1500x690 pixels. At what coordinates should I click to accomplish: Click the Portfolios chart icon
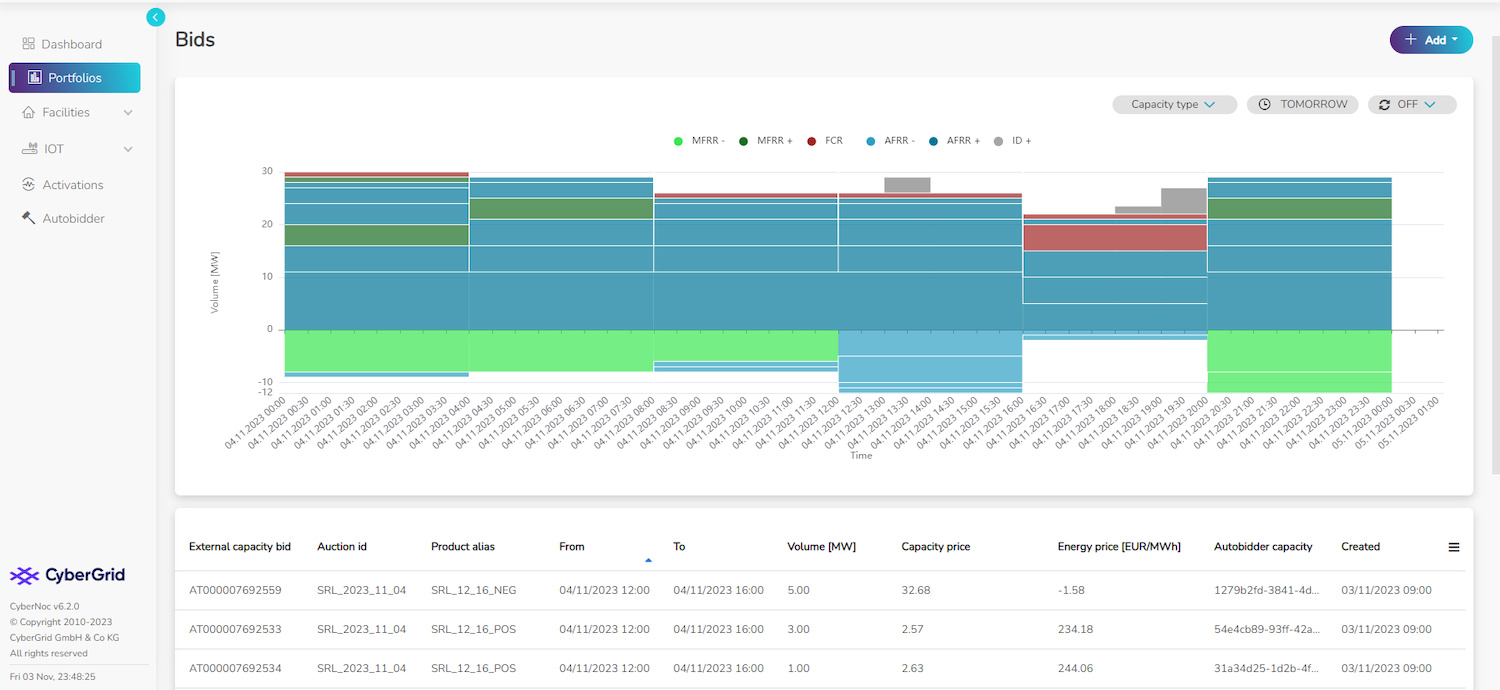tap(34, 78)
